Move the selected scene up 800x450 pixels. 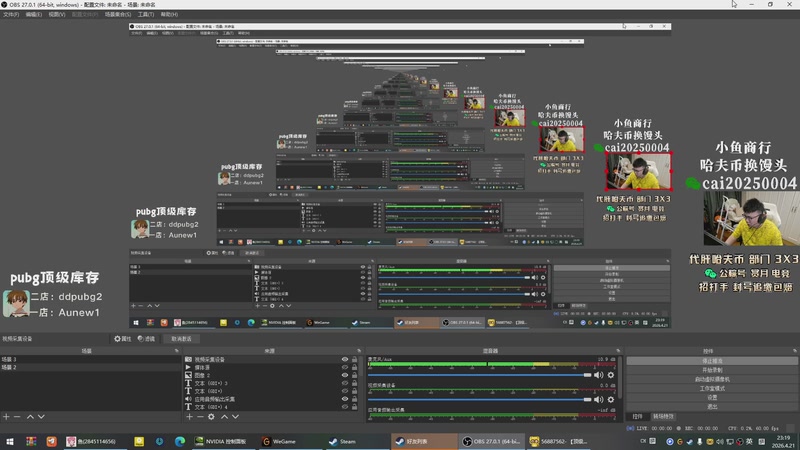(x=30, y=417)
